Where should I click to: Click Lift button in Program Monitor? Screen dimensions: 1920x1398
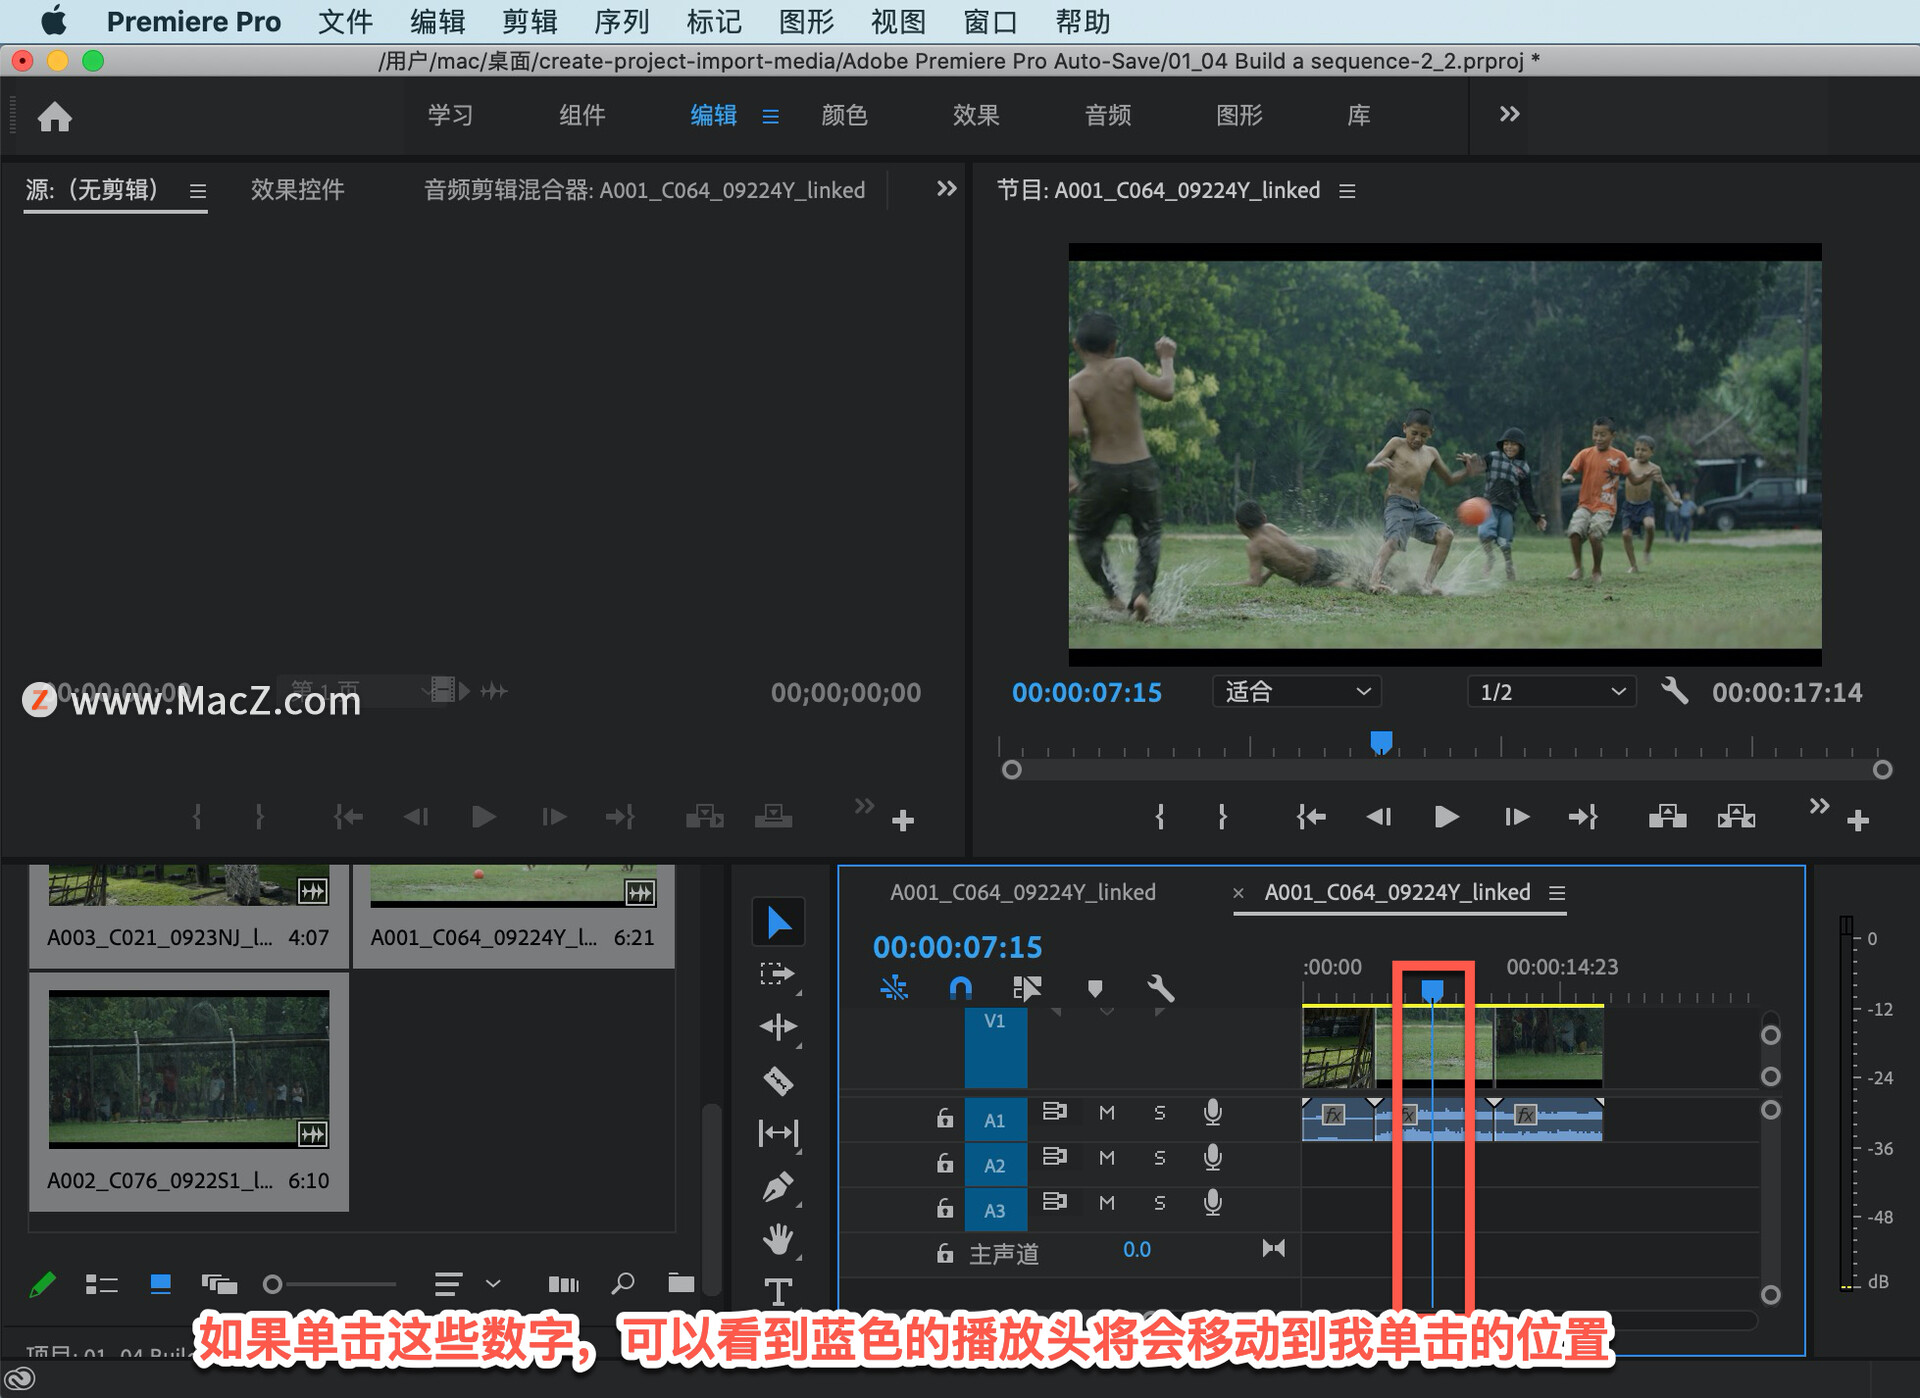click(x=1667, y=817)
